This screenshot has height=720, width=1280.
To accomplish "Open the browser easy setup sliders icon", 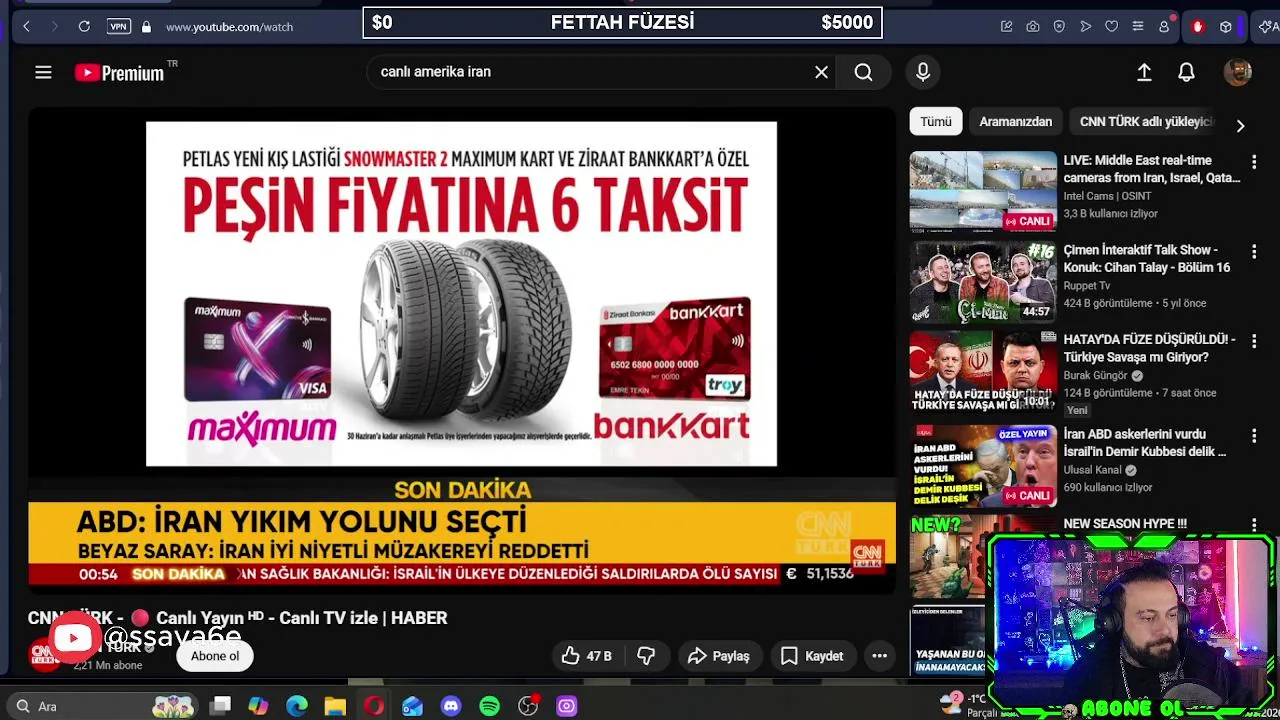I will (x=1137, y=27).
